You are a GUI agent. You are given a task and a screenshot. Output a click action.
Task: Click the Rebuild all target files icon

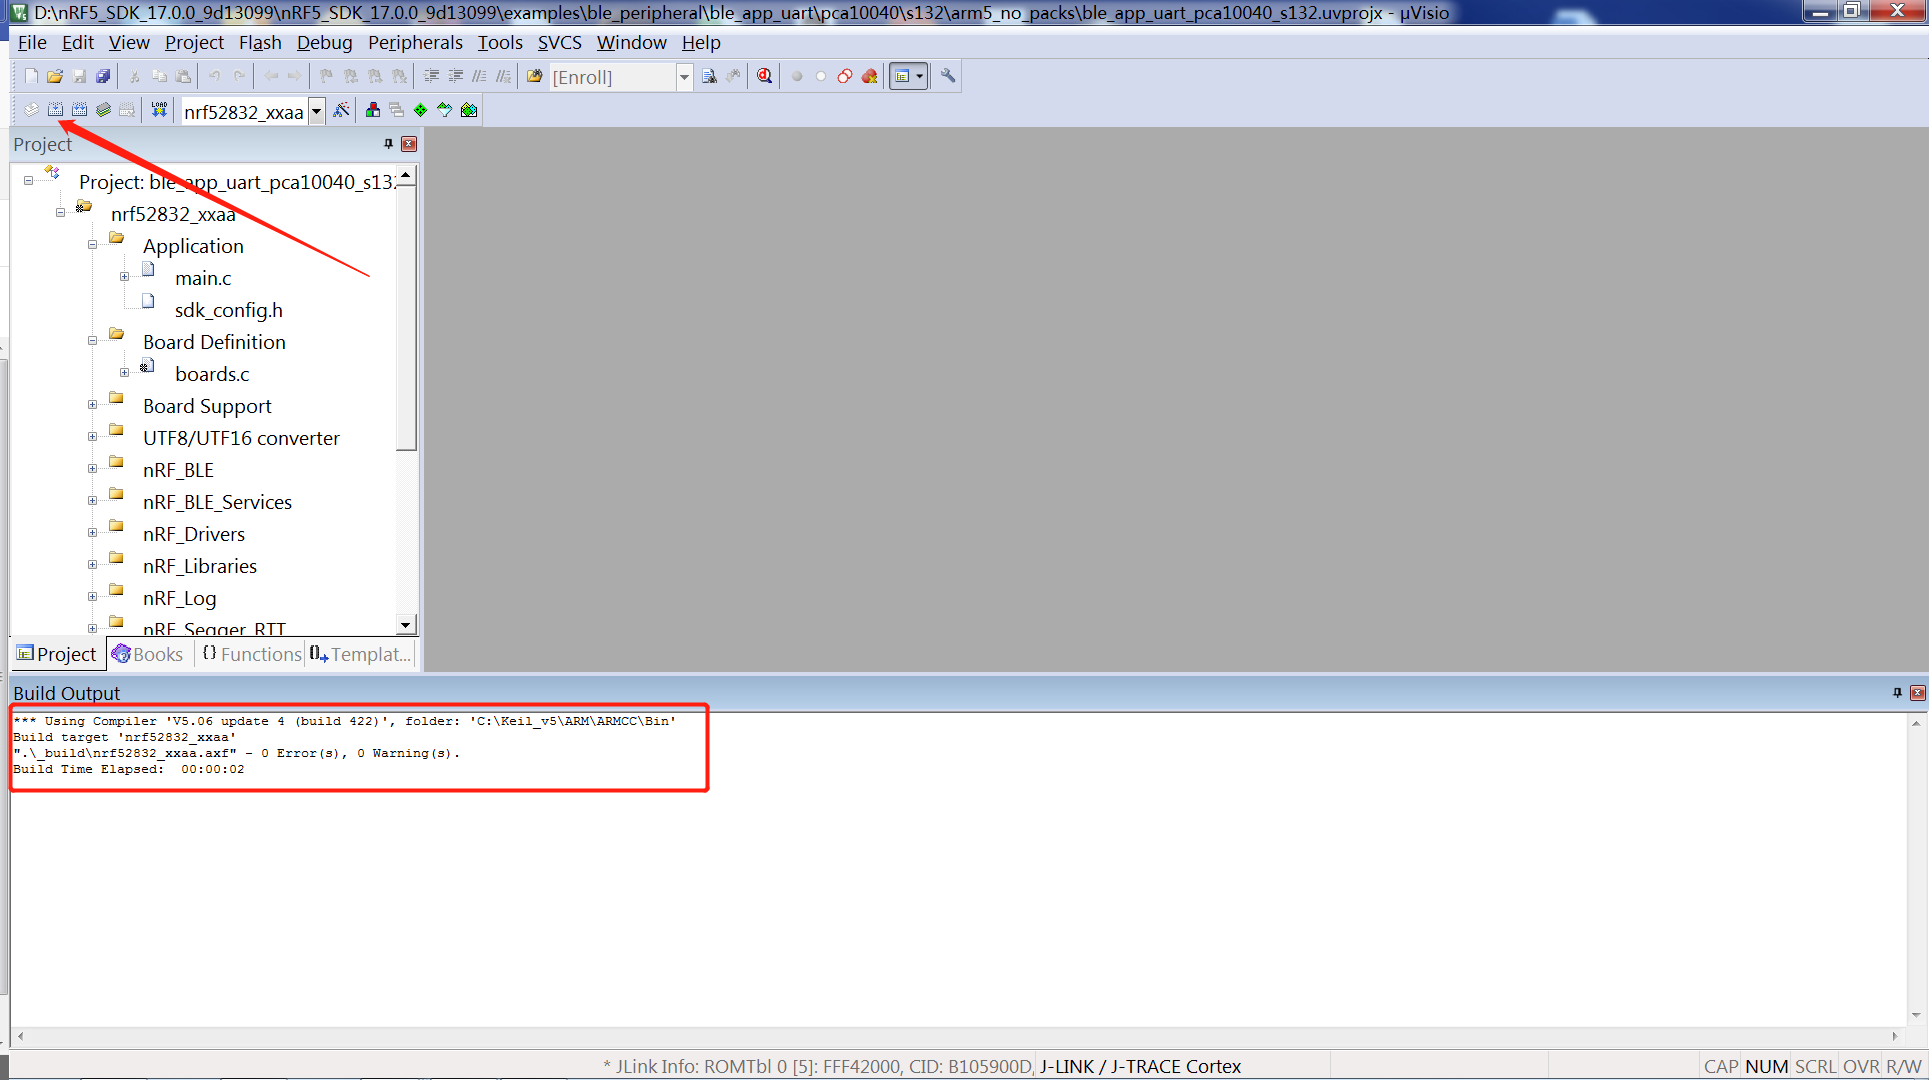80,110
